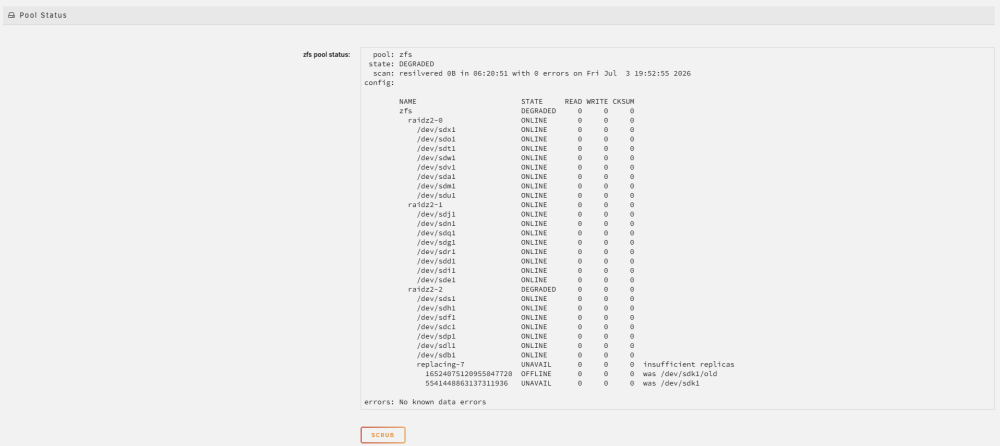Click the /dev/sdu1 device row
The width and height of the screenshot is (1000, 446).
click(x=526, y=195)
